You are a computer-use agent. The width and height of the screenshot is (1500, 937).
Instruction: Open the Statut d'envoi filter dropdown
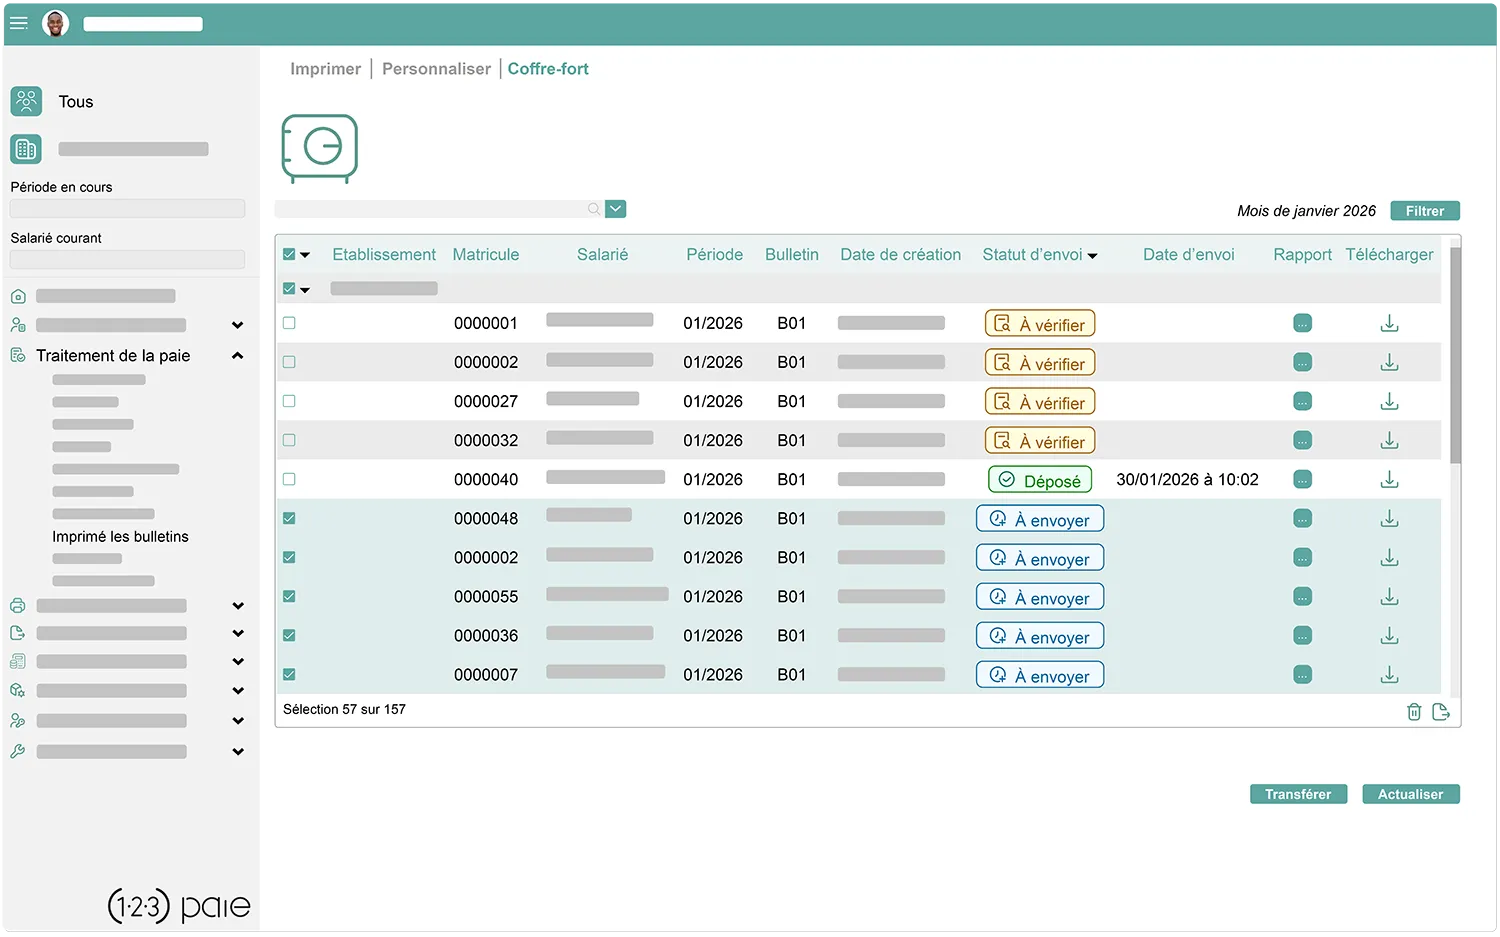tap(1092, 256)
